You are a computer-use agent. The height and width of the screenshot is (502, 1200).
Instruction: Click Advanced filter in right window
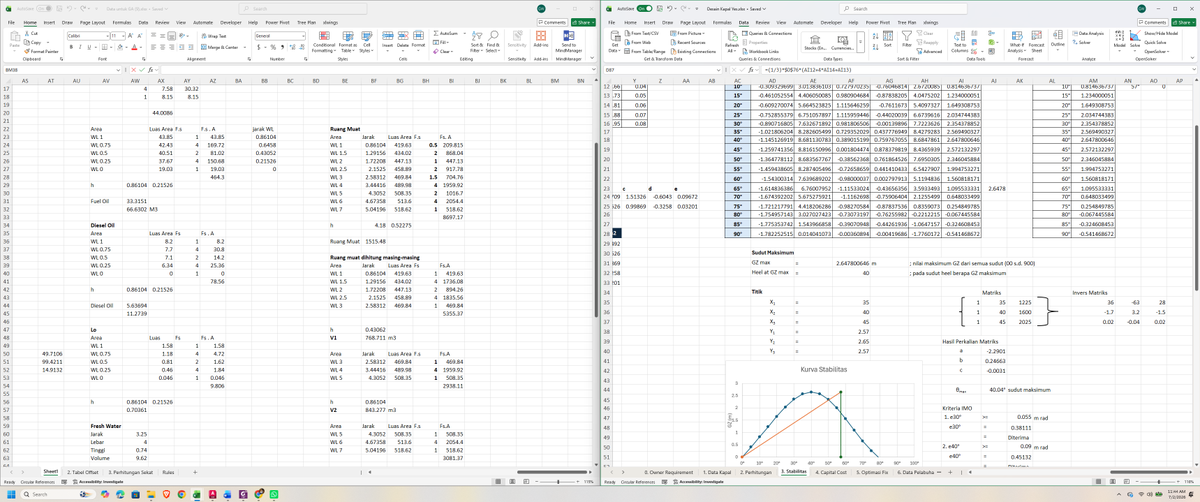coord(930,51)
